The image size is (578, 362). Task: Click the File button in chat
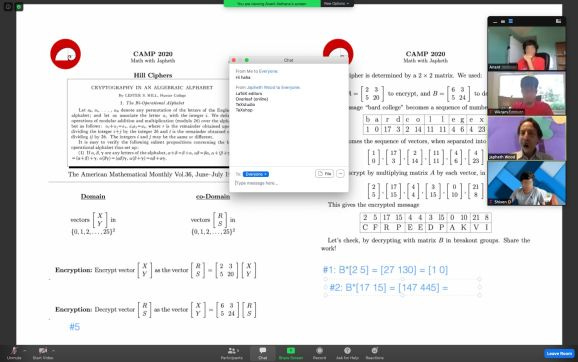(324, 173)
